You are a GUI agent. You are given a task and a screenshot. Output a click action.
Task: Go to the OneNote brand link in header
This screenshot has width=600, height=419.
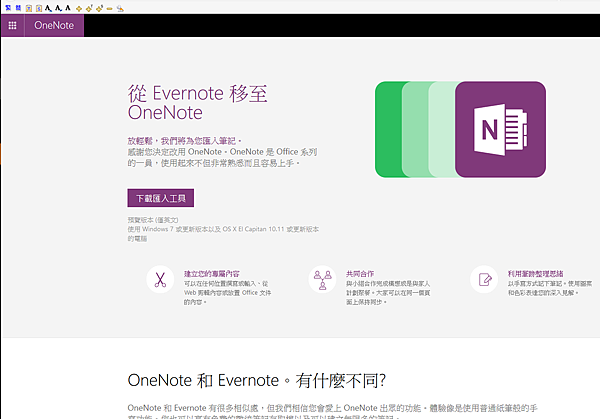click(x=54, y=25)
